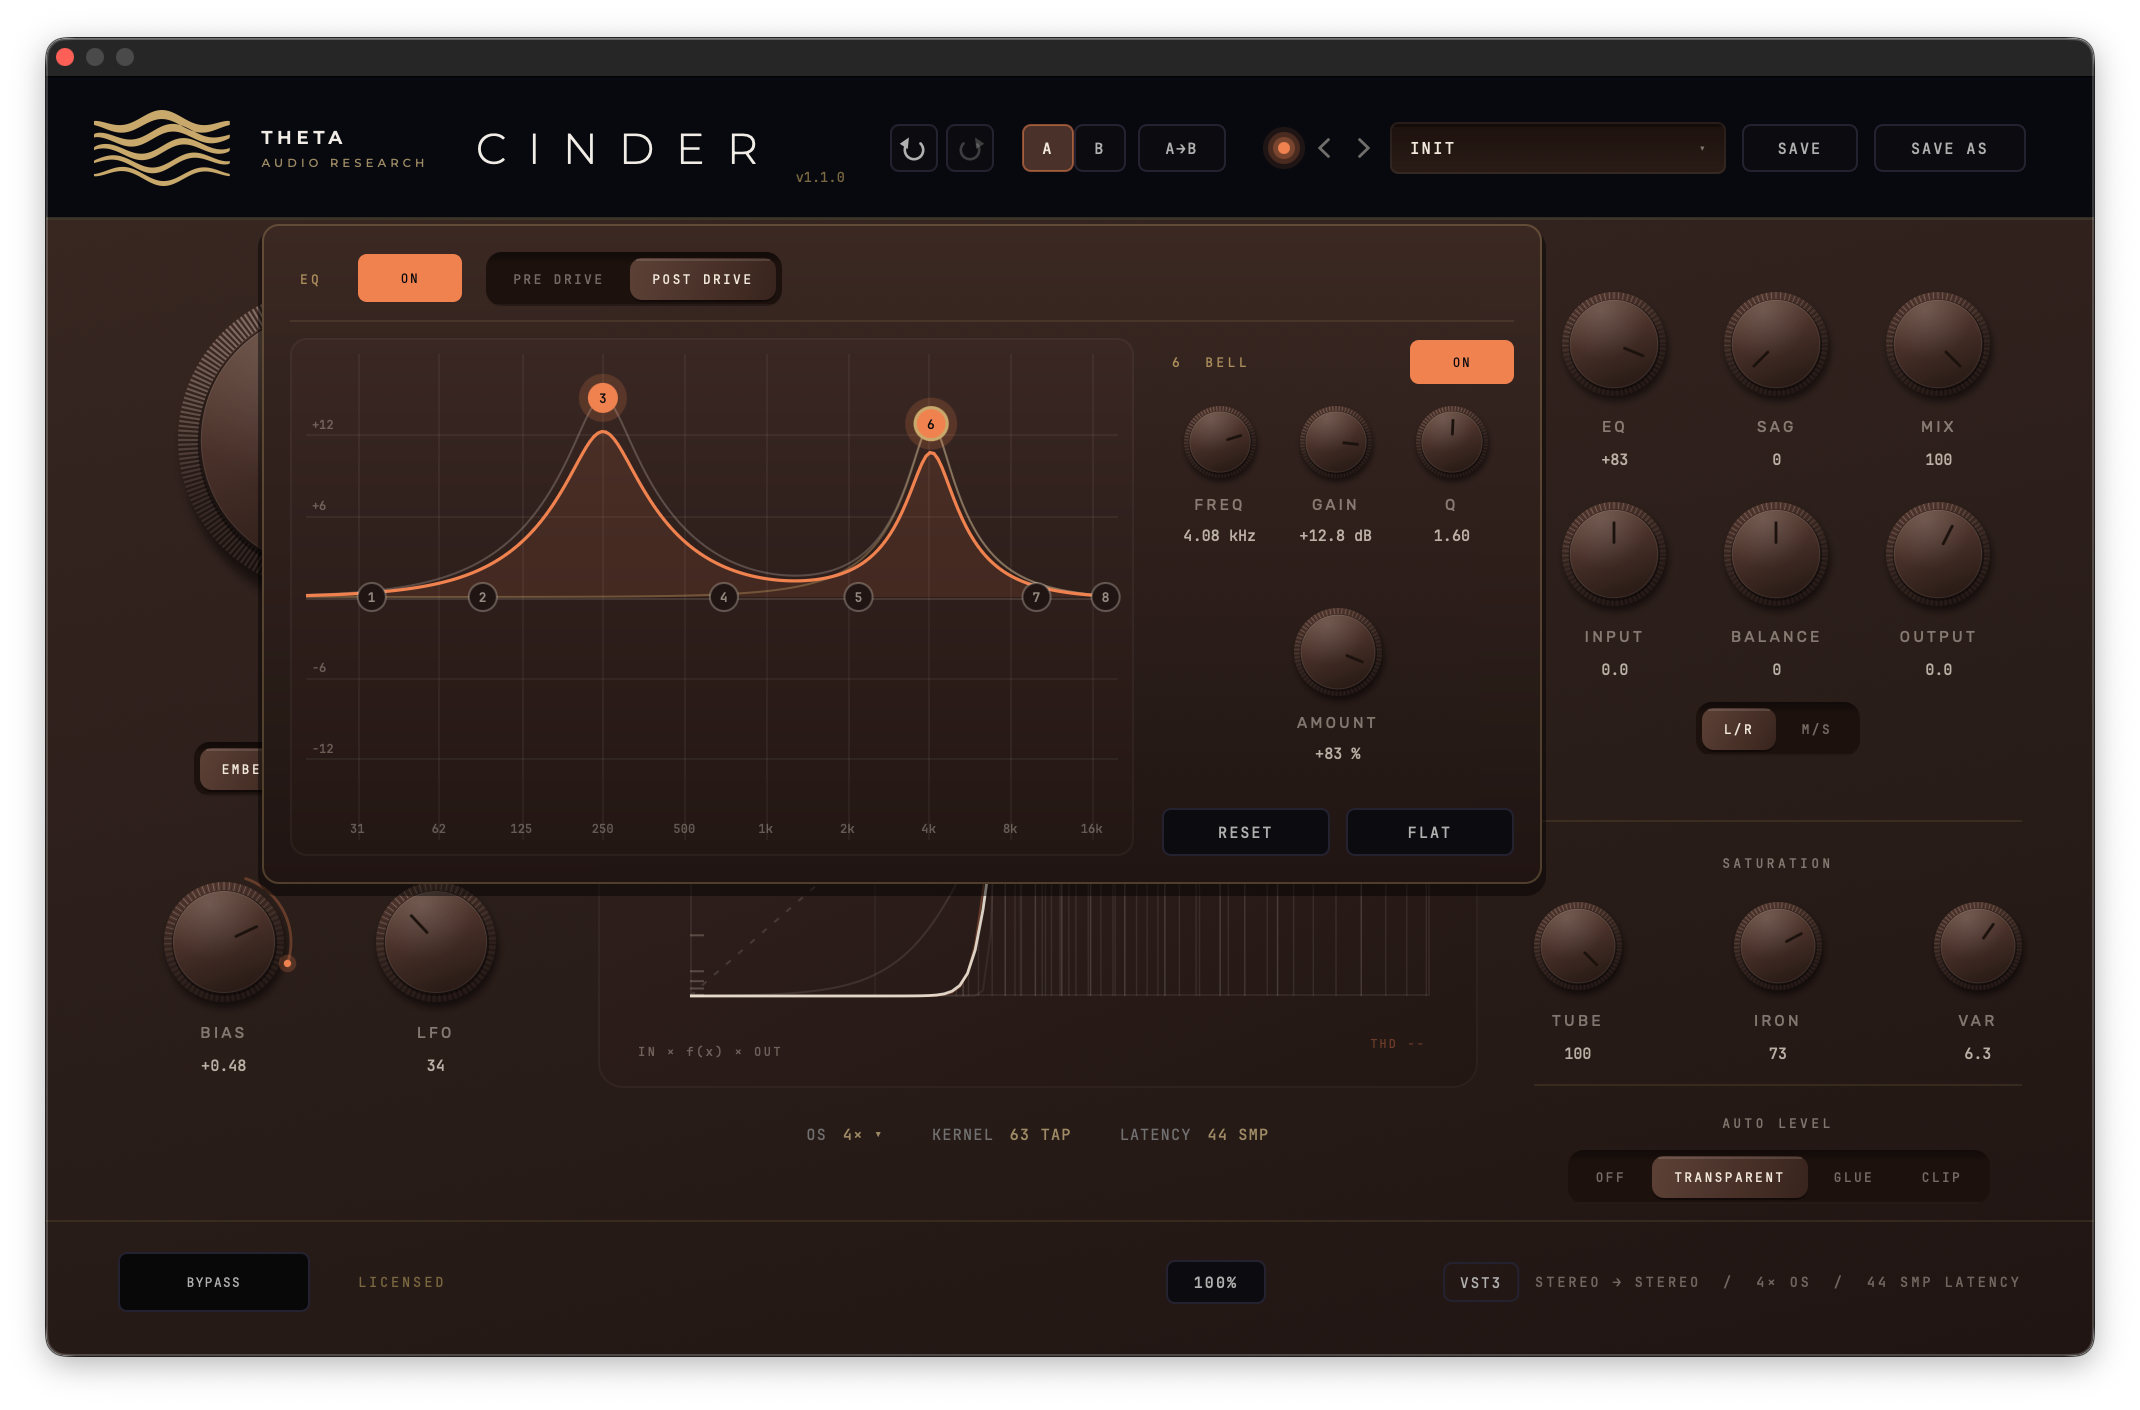Toggle the EQ section ON switch
The width and height of the screenshot is (2140, 1410).
click(x=410, y=278)
